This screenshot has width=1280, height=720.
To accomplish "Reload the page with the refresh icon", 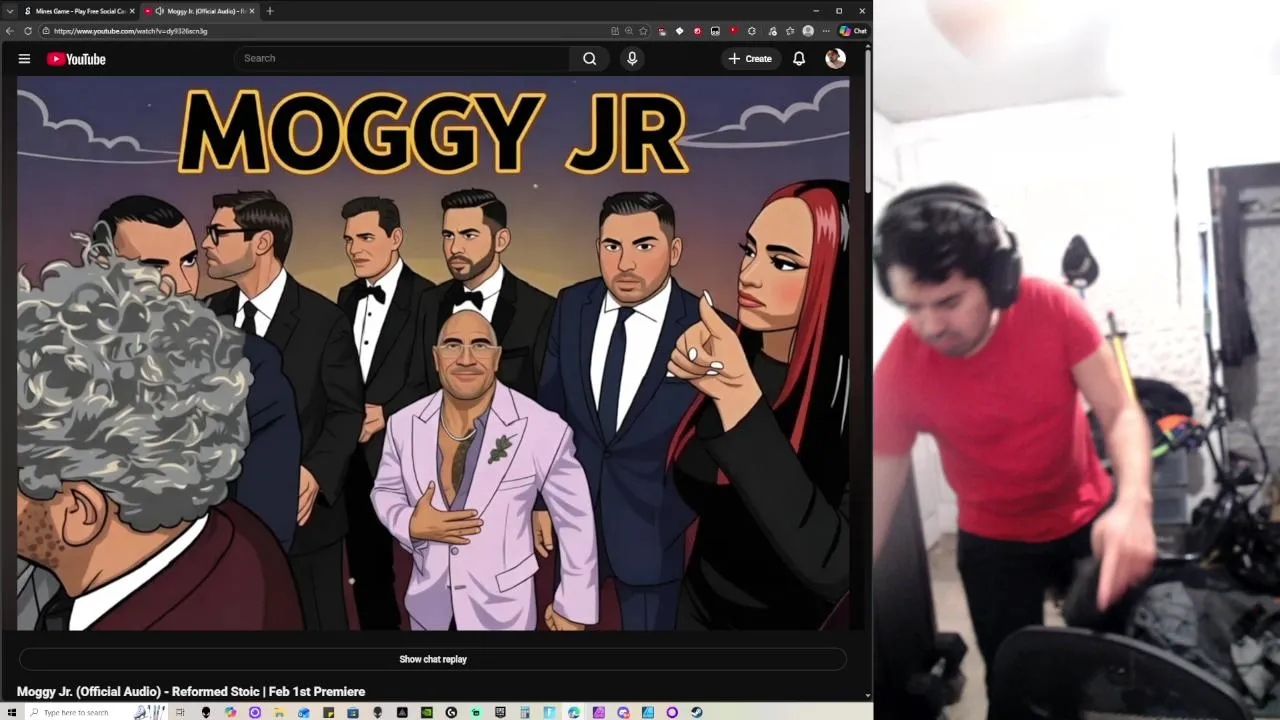I will coord(28,31).
